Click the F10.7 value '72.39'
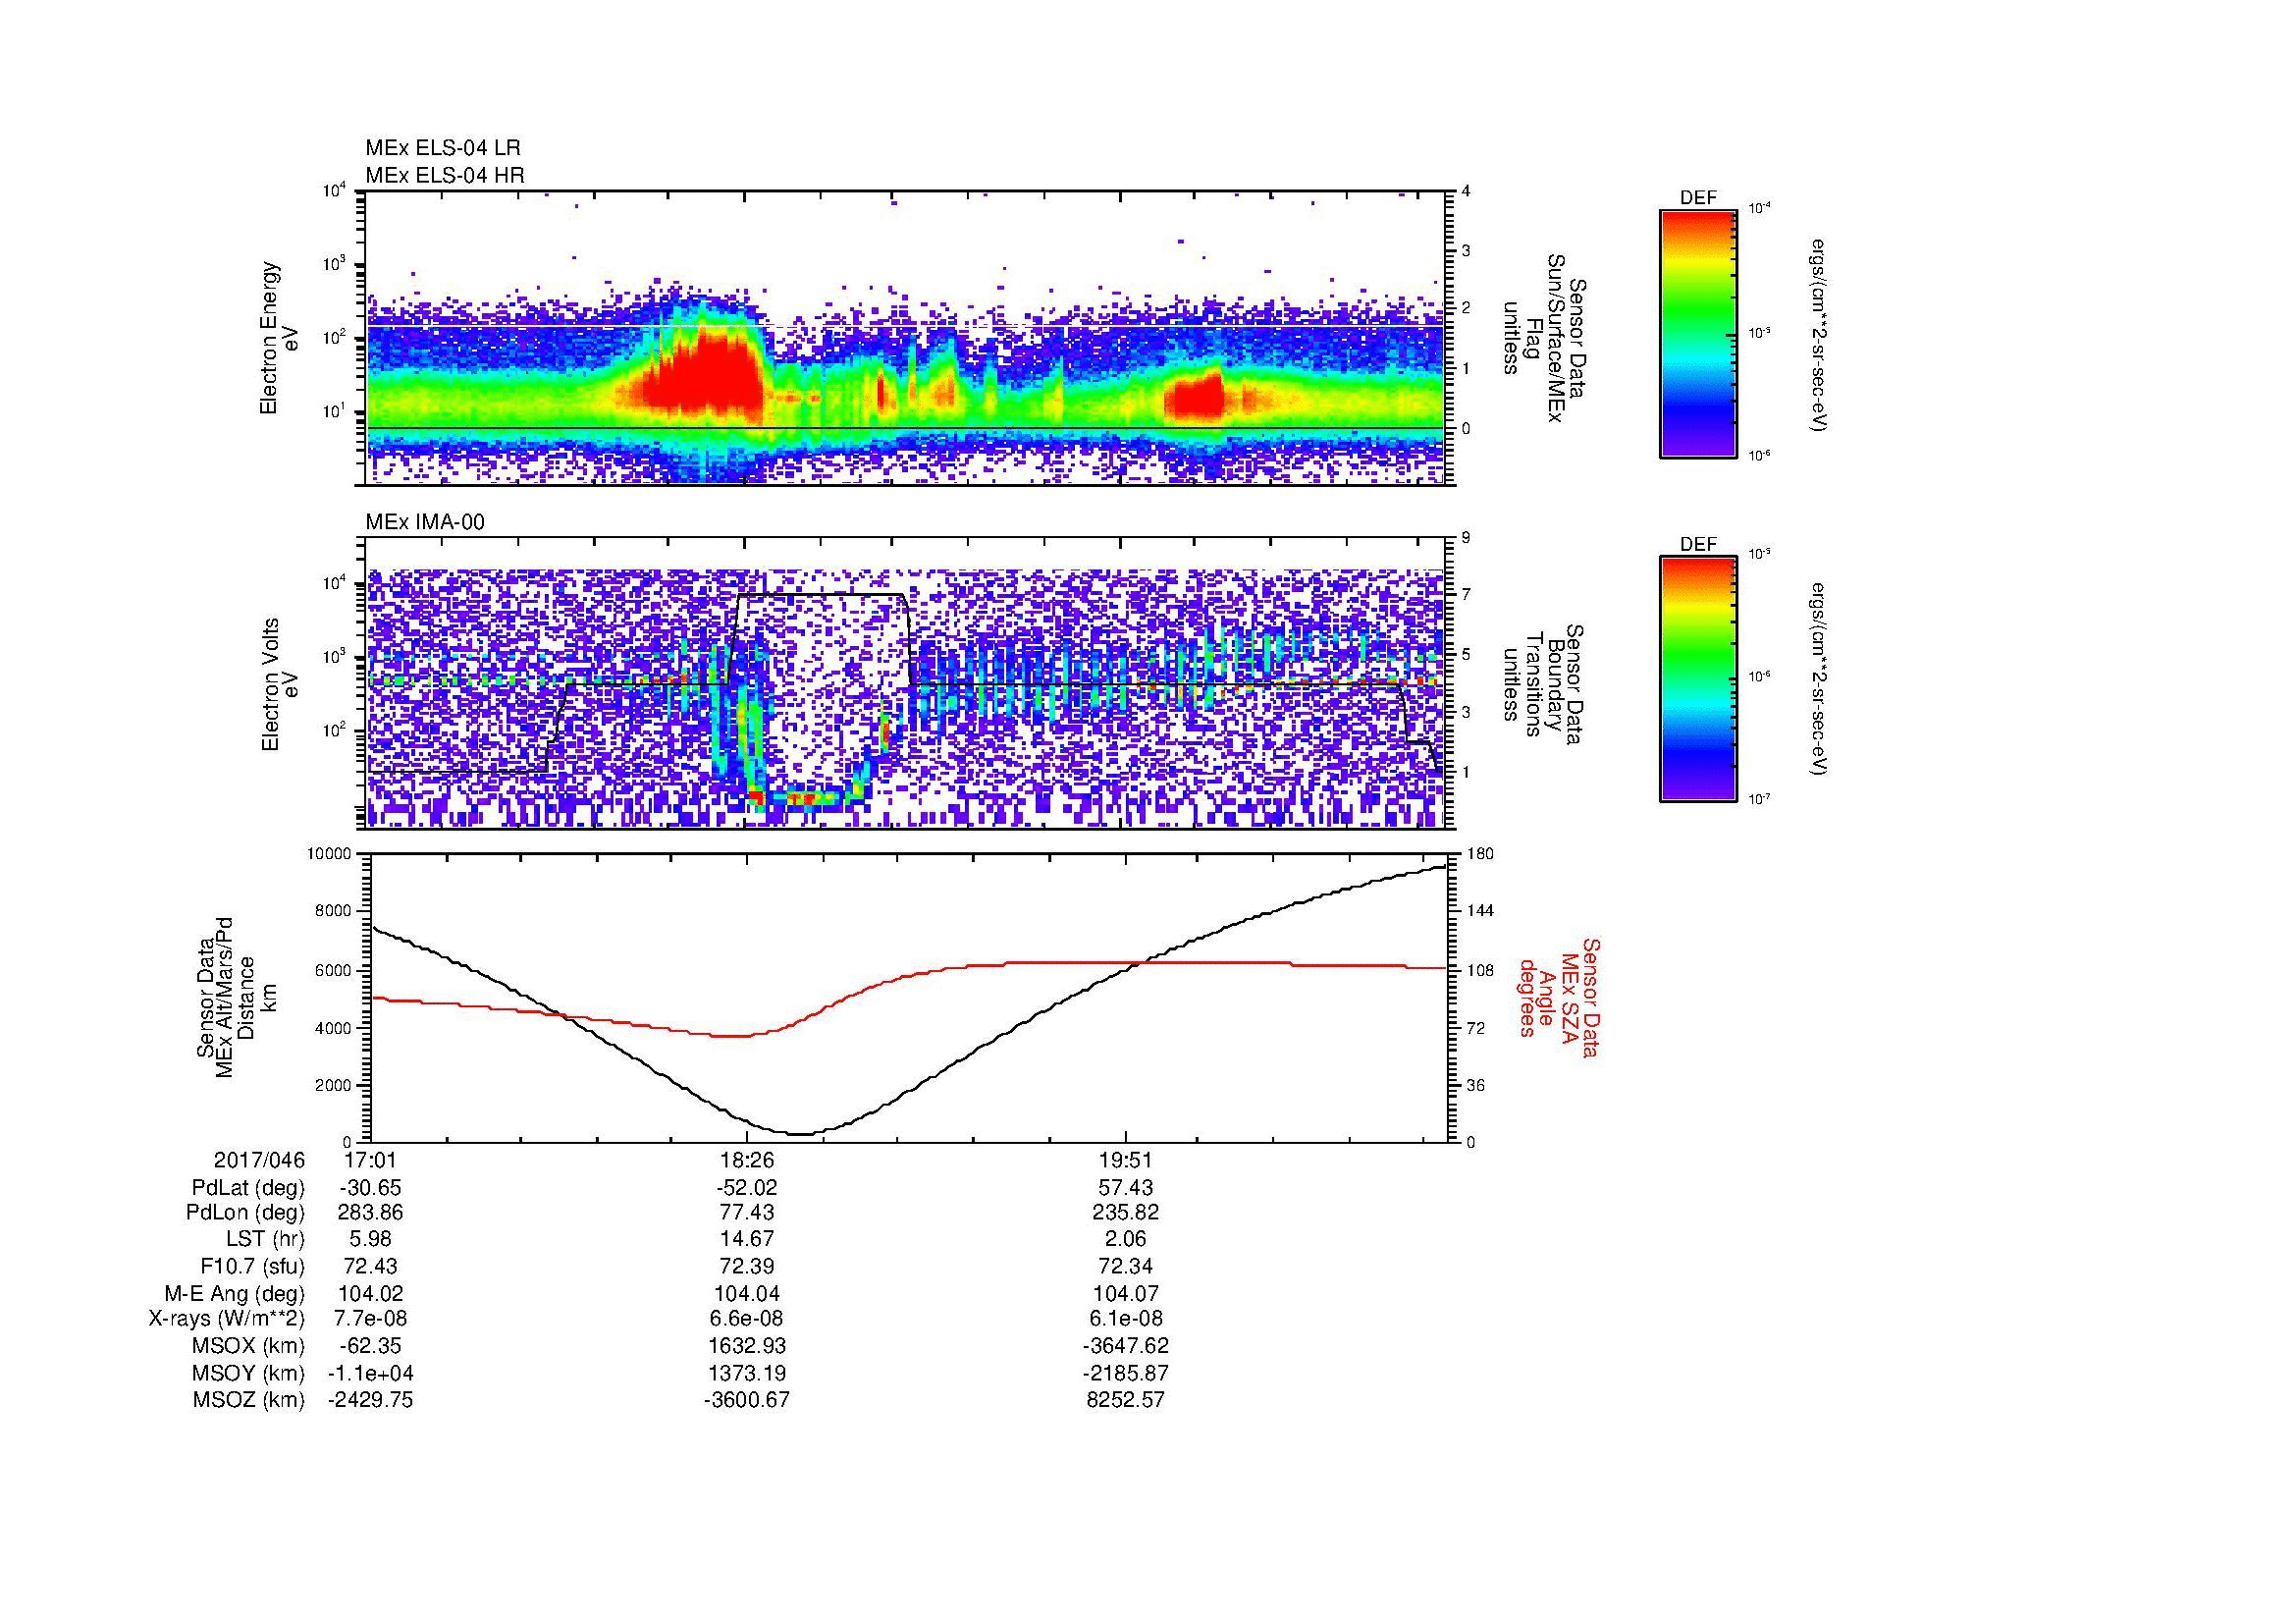2296x1623 pixels. coord(746,1267)
